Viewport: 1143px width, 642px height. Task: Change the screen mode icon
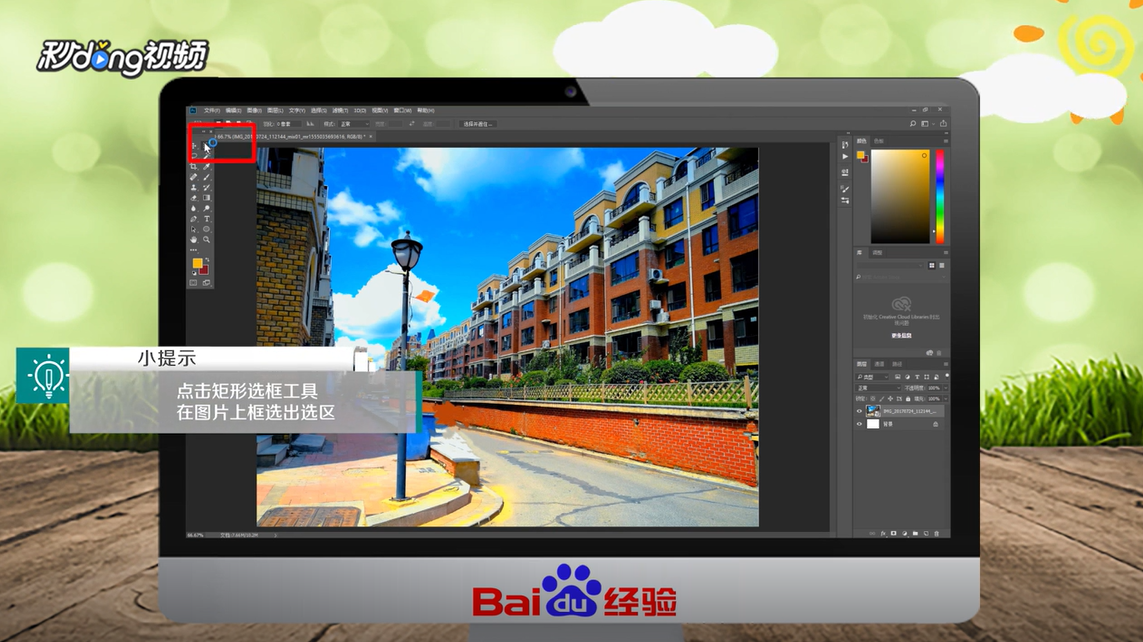point(206,283)
